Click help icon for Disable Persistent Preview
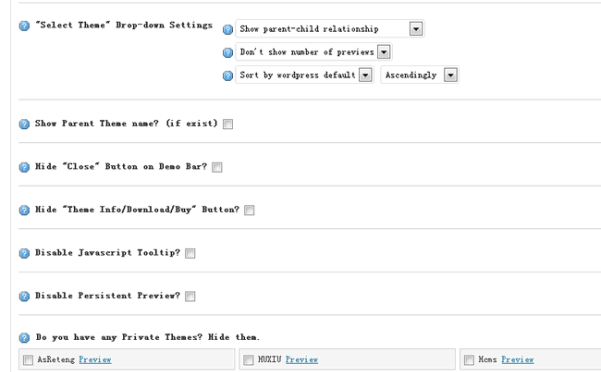Screen dimensions: 601x372 pos(24,296)
